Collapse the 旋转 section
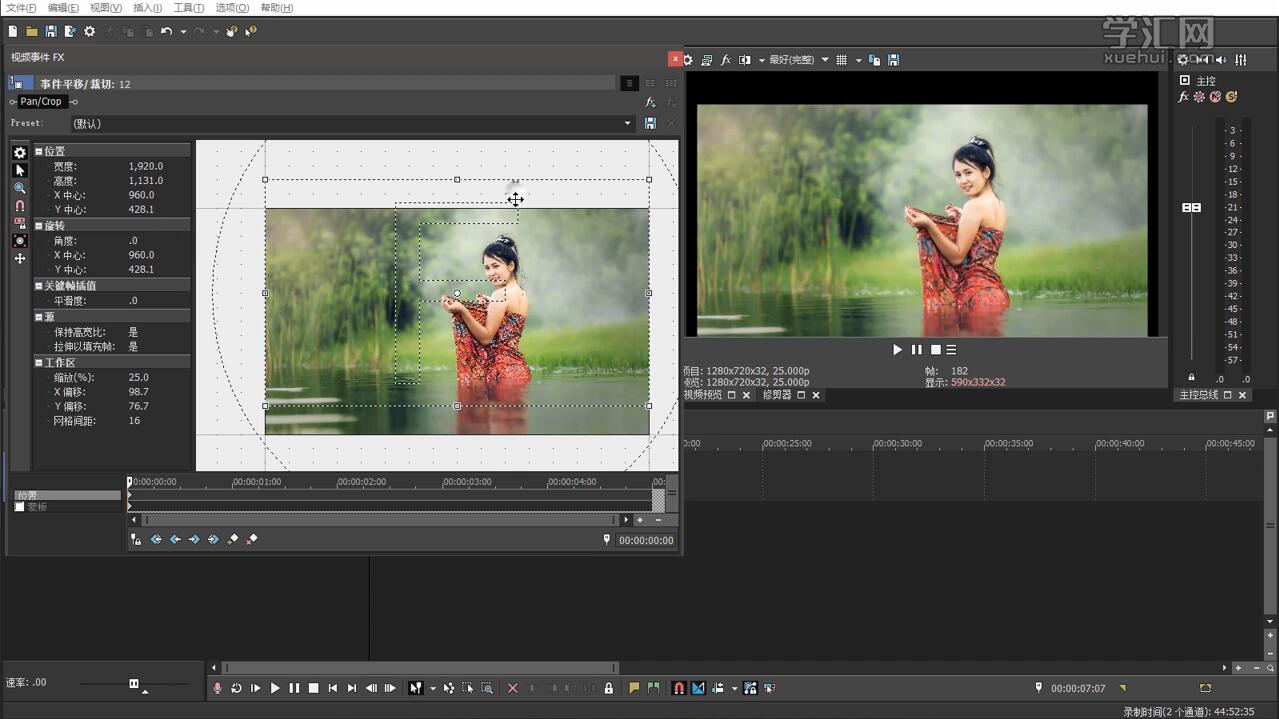Viewport: 1279px width, 719px height. tap(39, 226)
